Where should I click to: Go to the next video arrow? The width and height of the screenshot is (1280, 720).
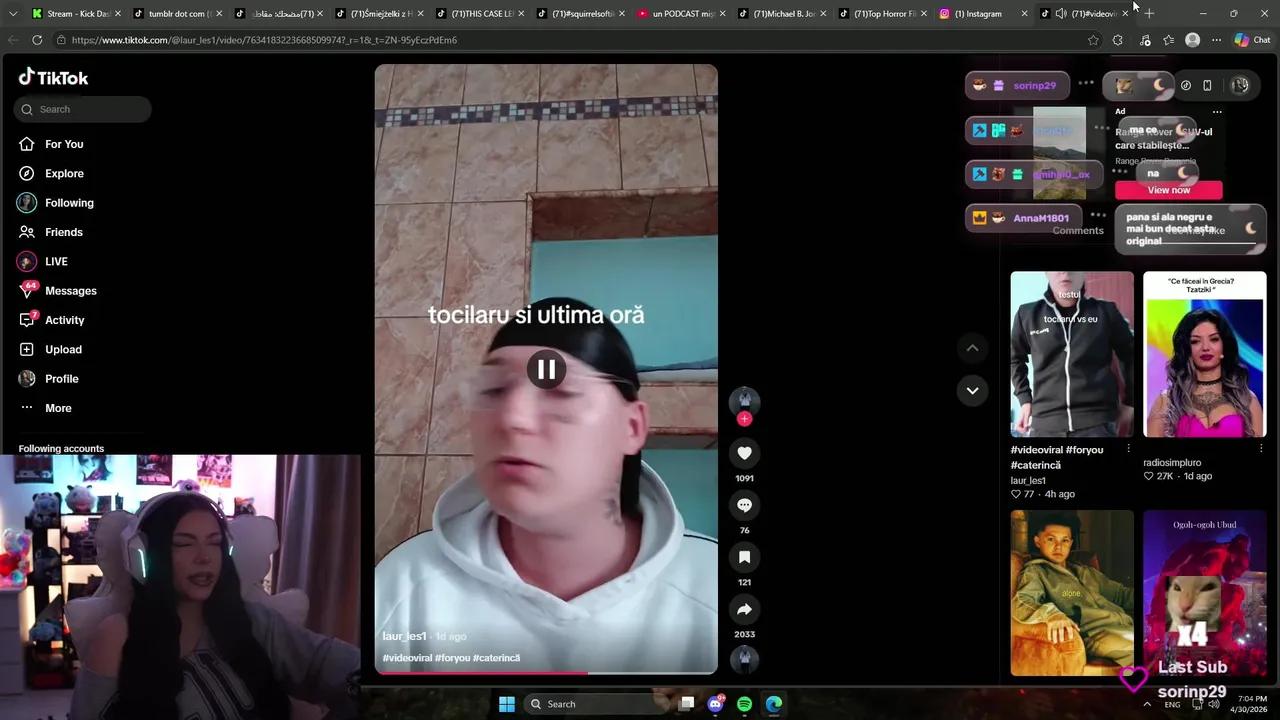pos(972,390)
